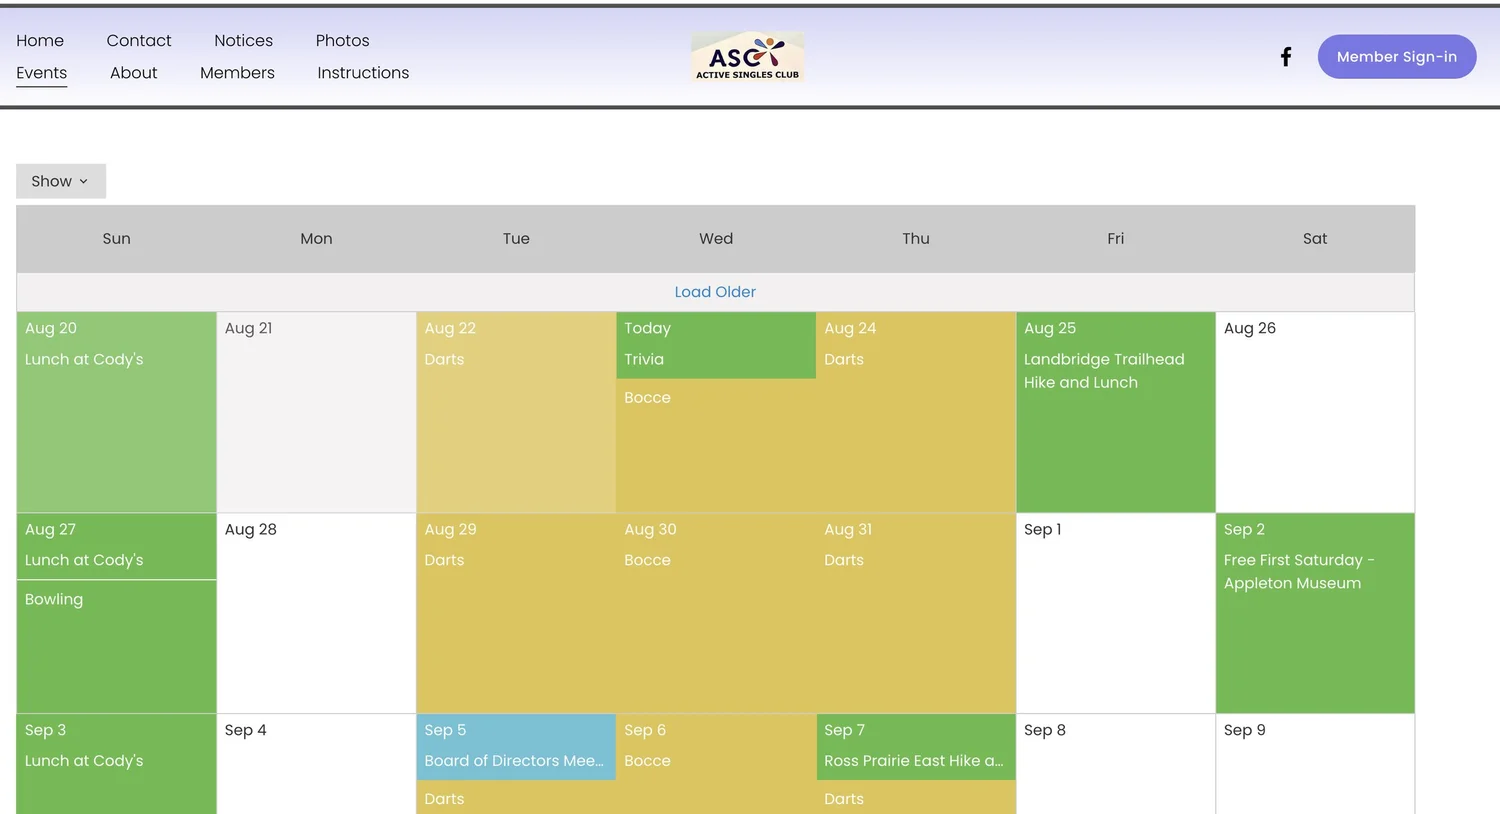Open the Contact page
Image resolution: width=1500 pixels, height=814 pixels.
coord(139,40)
